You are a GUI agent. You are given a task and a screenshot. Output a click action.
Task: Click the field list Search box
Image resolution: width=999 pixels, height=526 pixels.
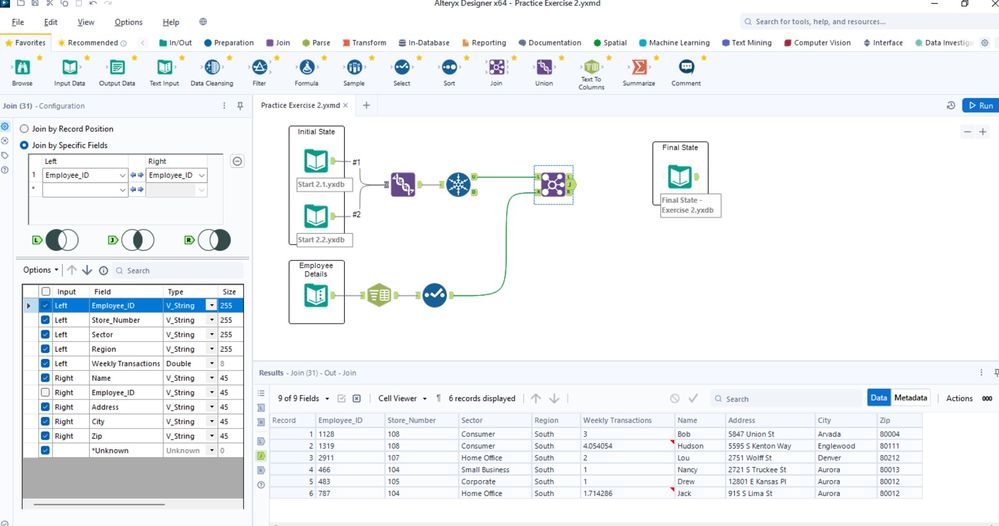click(x=178, y=270)
